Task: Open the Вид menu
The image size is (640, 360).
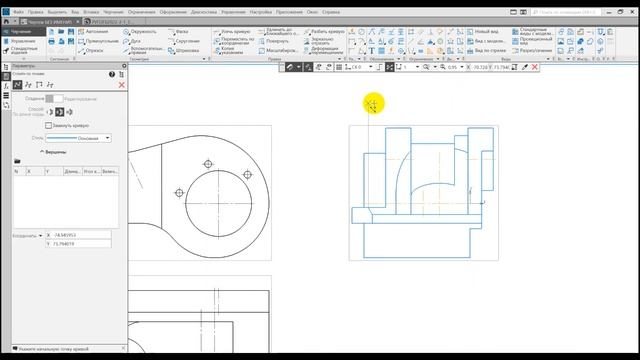Action: [x=75, y=12]
